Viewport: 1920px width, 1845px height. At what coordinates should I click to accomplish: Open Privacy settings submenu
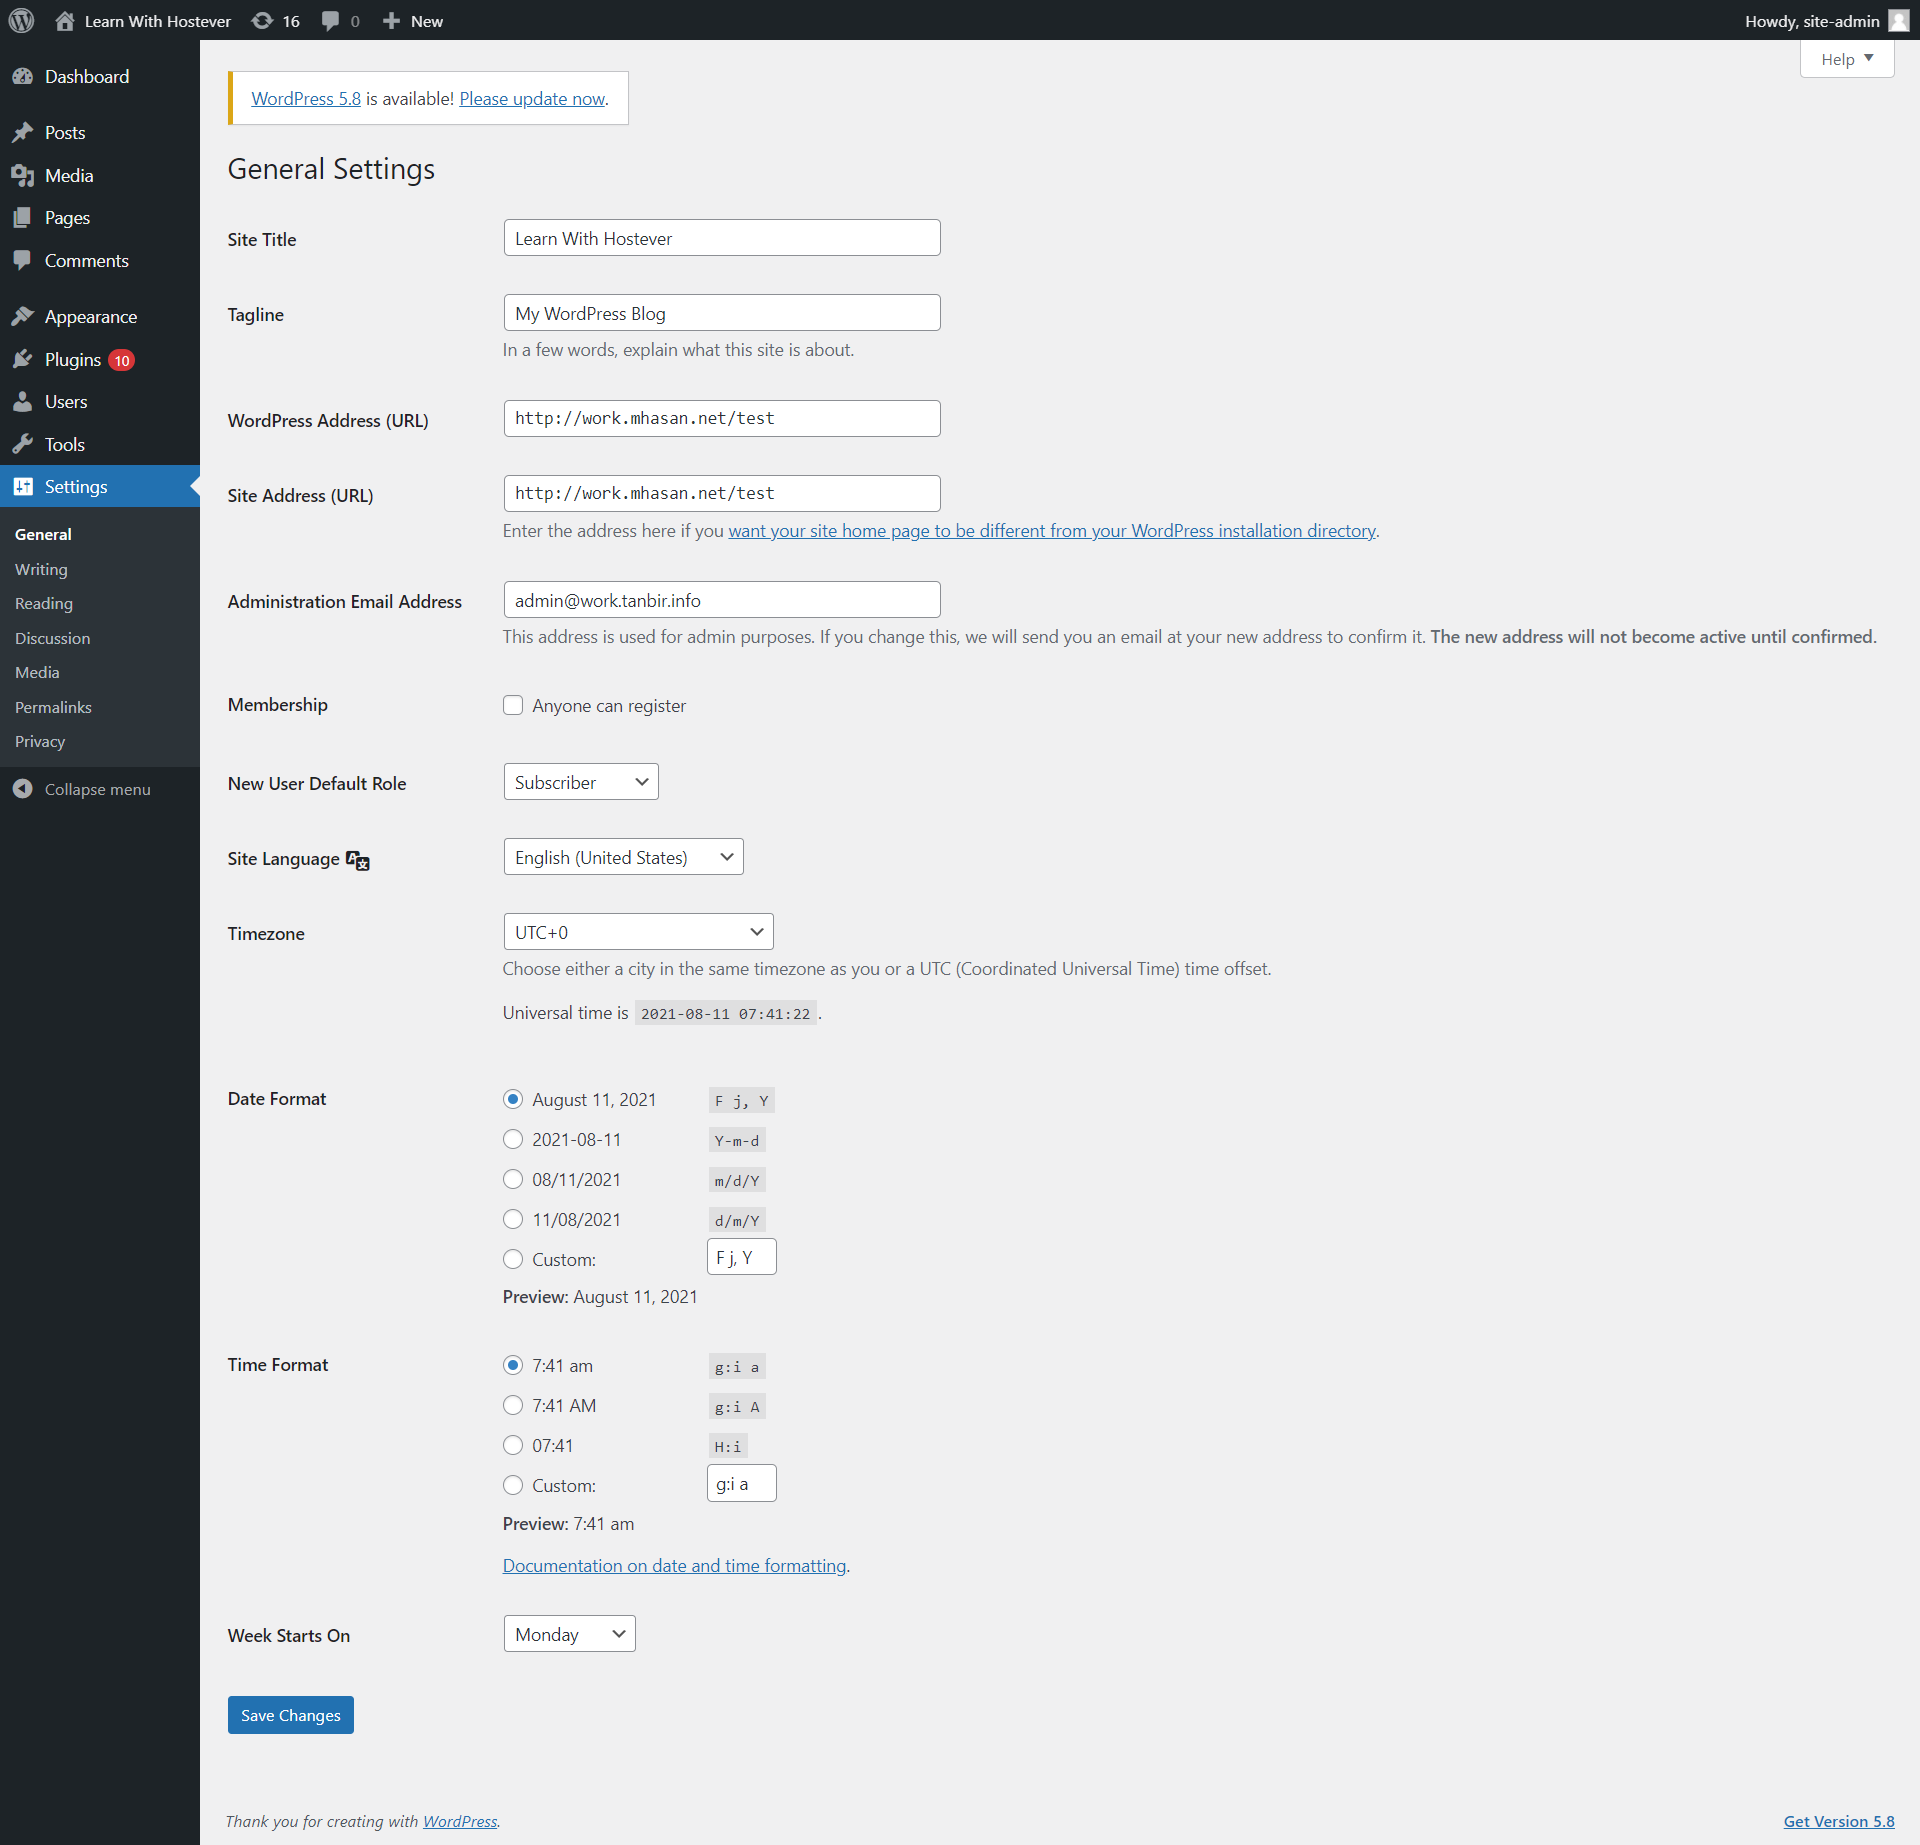point(40,741)
